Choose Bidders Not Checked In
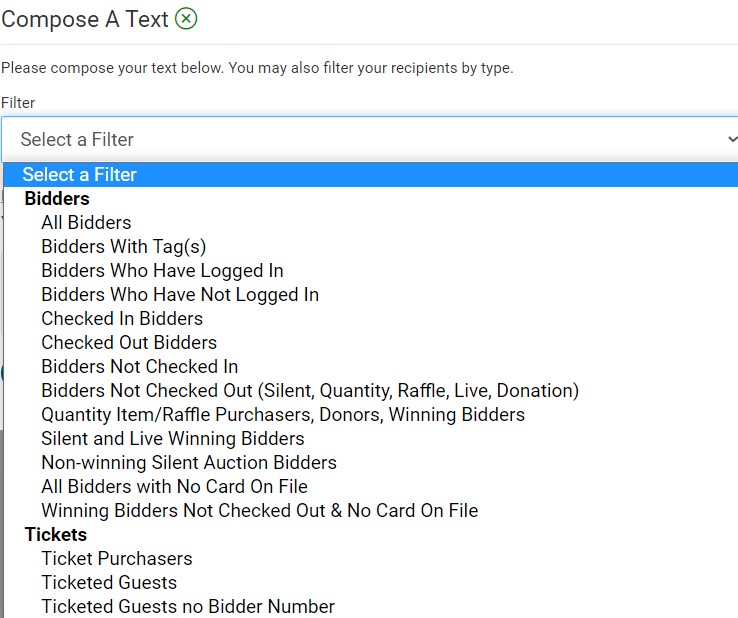738x618 pixels. point(140,366)
